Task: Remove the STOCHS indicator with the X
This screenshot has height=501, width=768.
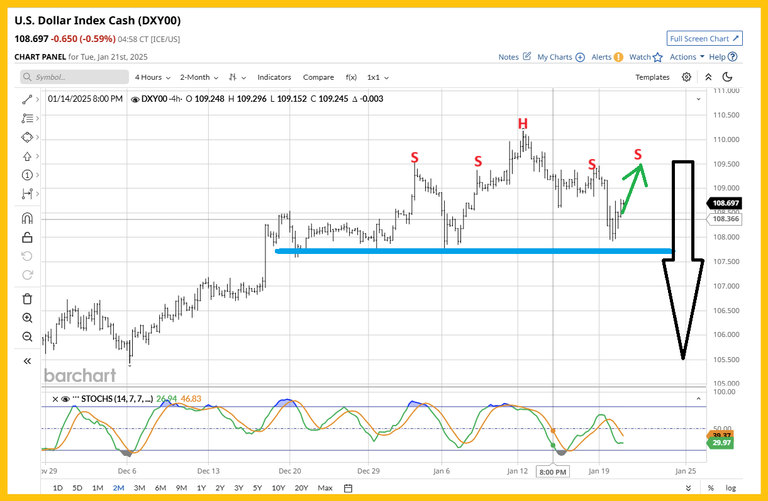Action: (x=53, y=399)
